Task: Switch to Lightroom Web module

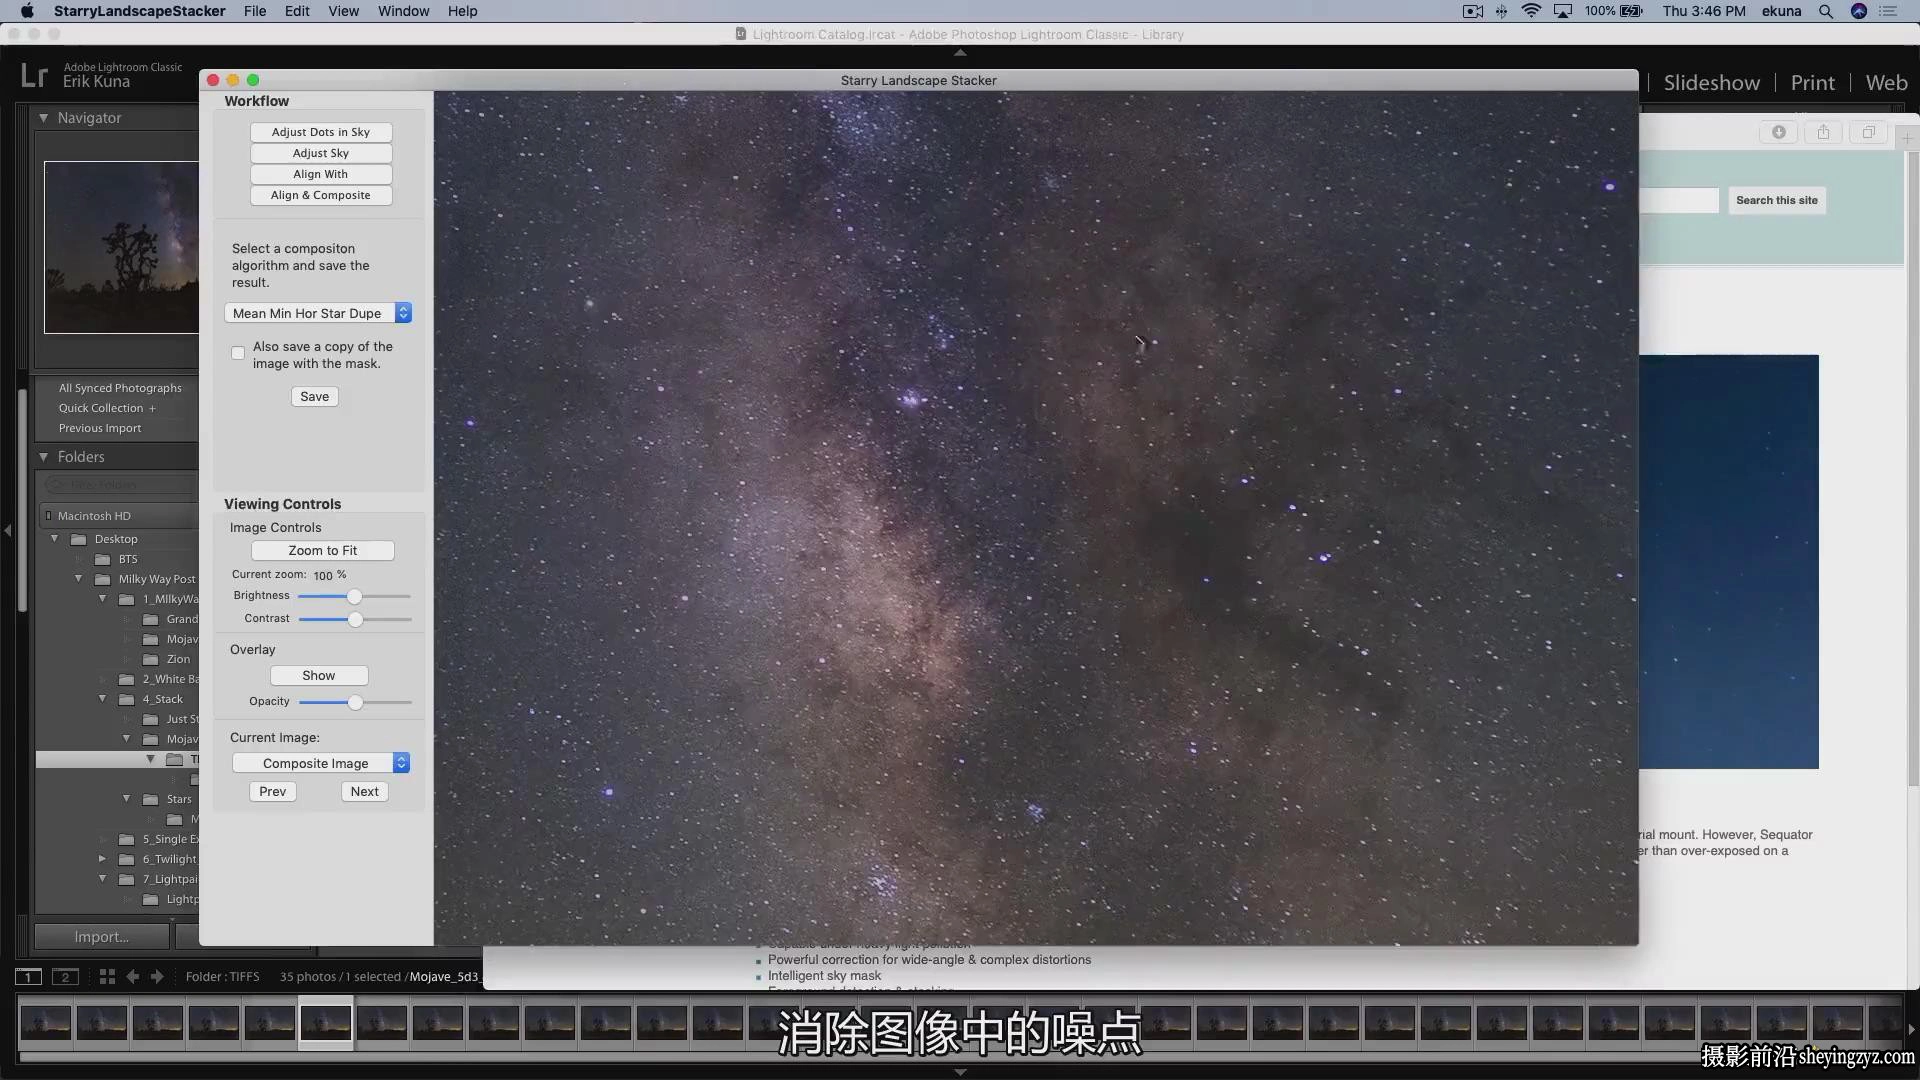Action: 1886,83
